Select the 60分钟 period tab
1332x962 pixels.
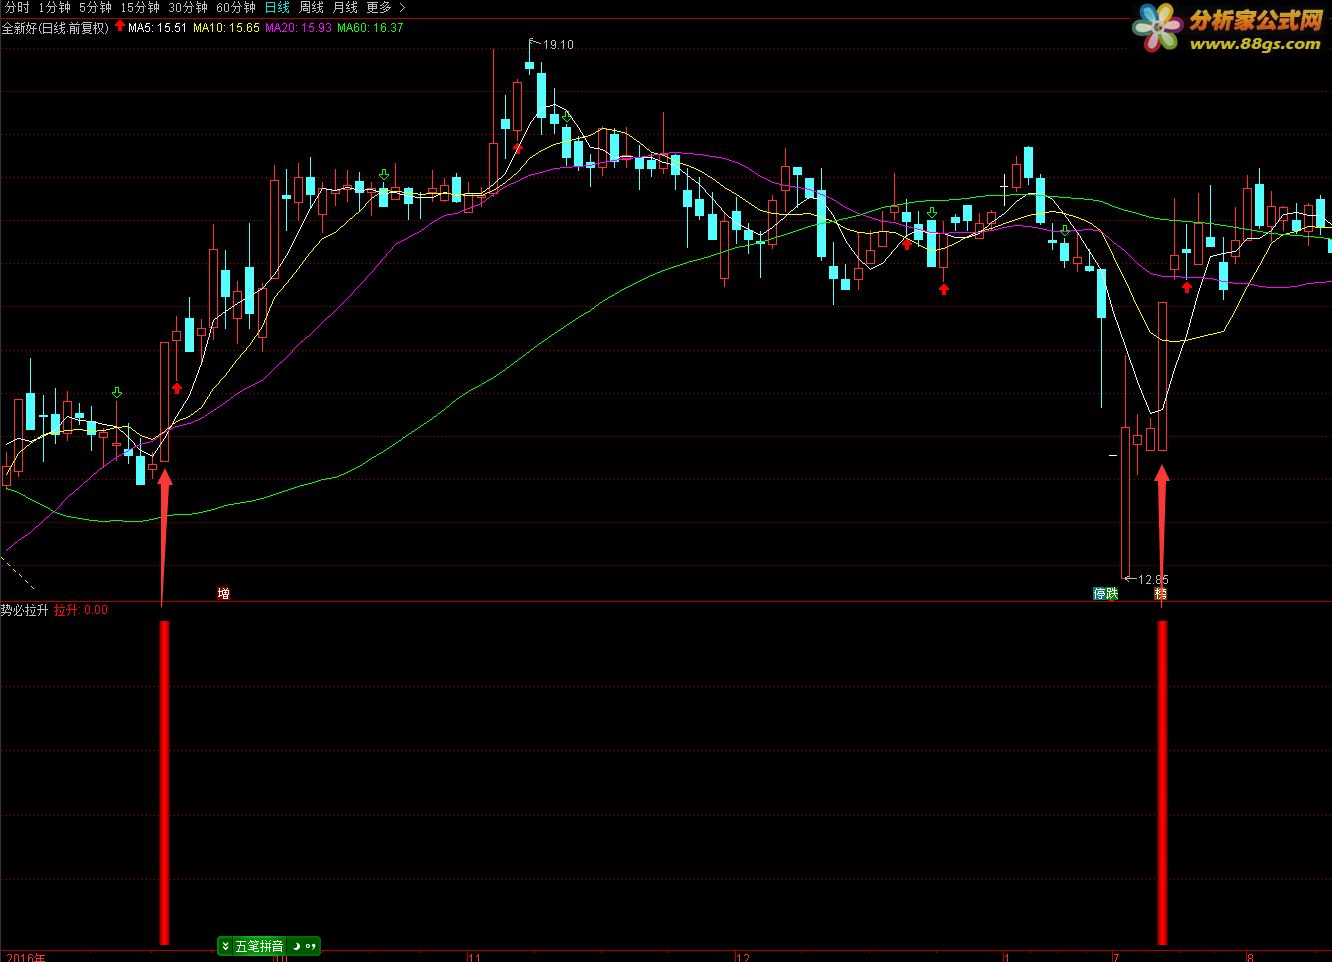click(x=236, y=8)
